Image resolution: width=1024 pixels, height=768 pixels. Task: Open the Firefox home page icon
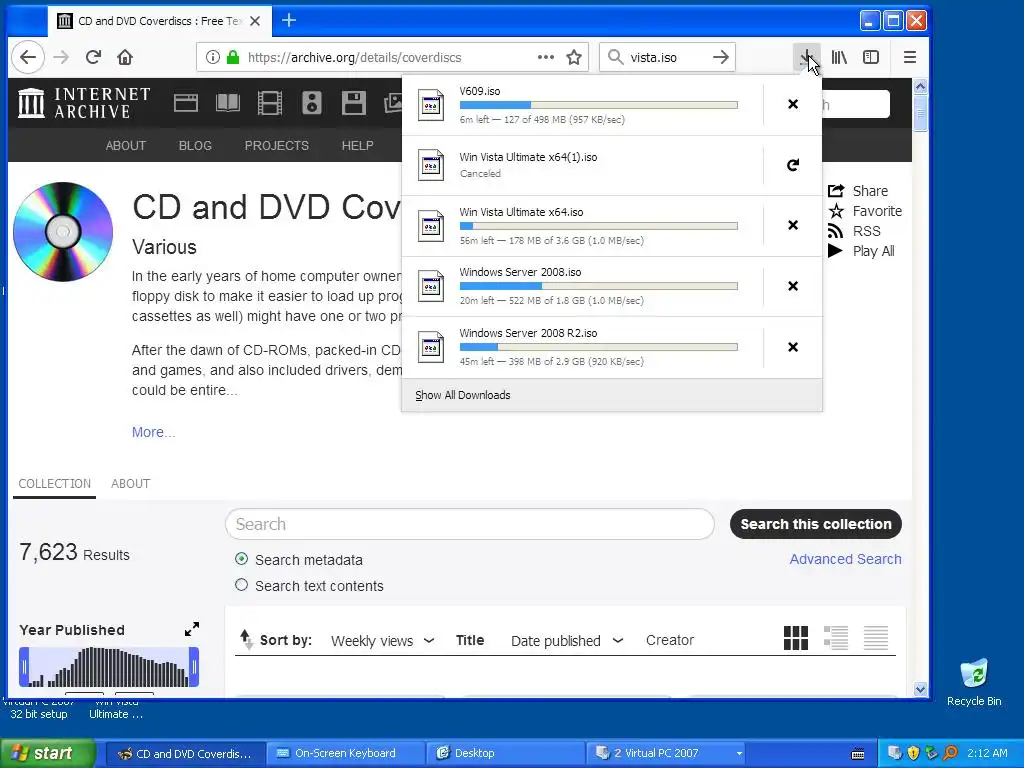(x=125, y=57)
